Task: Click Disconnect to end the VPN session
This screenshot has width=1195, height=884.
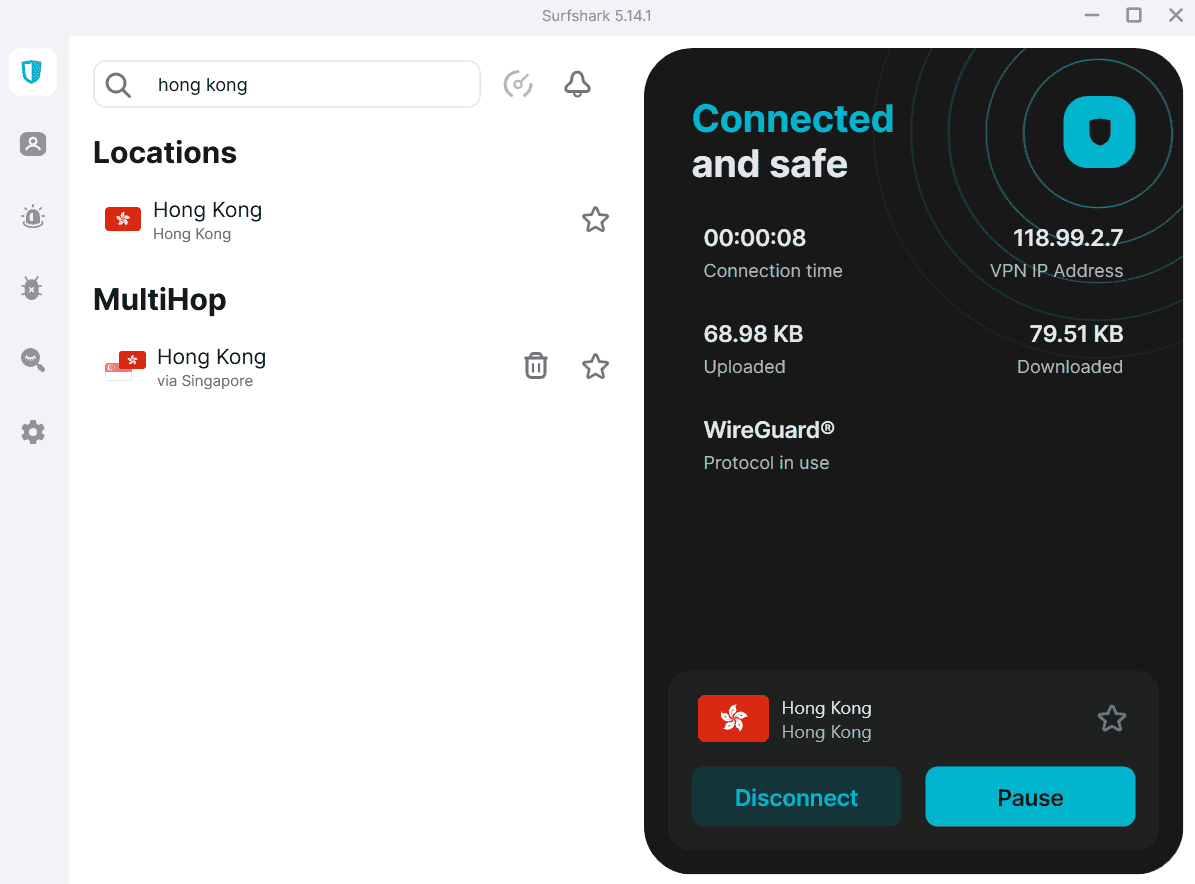Action: point(796,796)
